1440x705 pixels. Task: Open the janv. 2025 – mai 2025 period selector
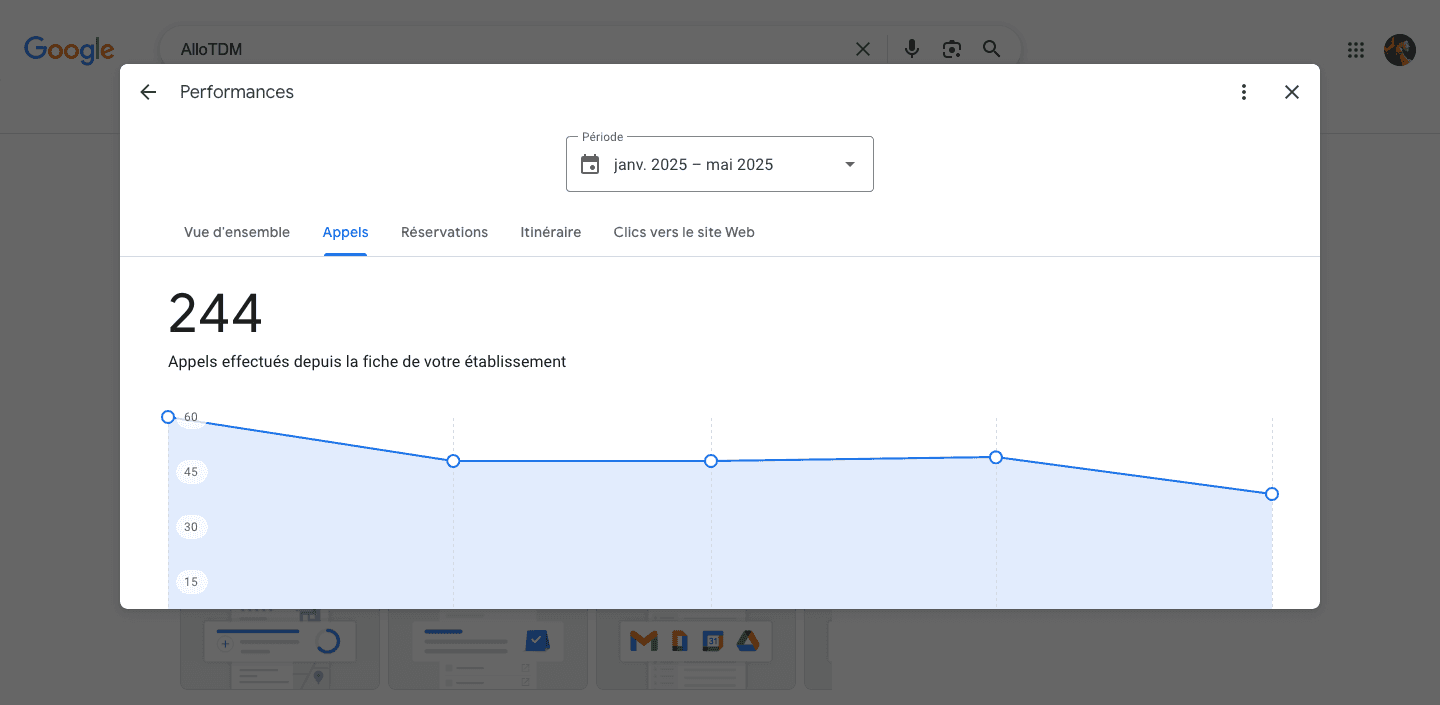(x=694, y=165)
